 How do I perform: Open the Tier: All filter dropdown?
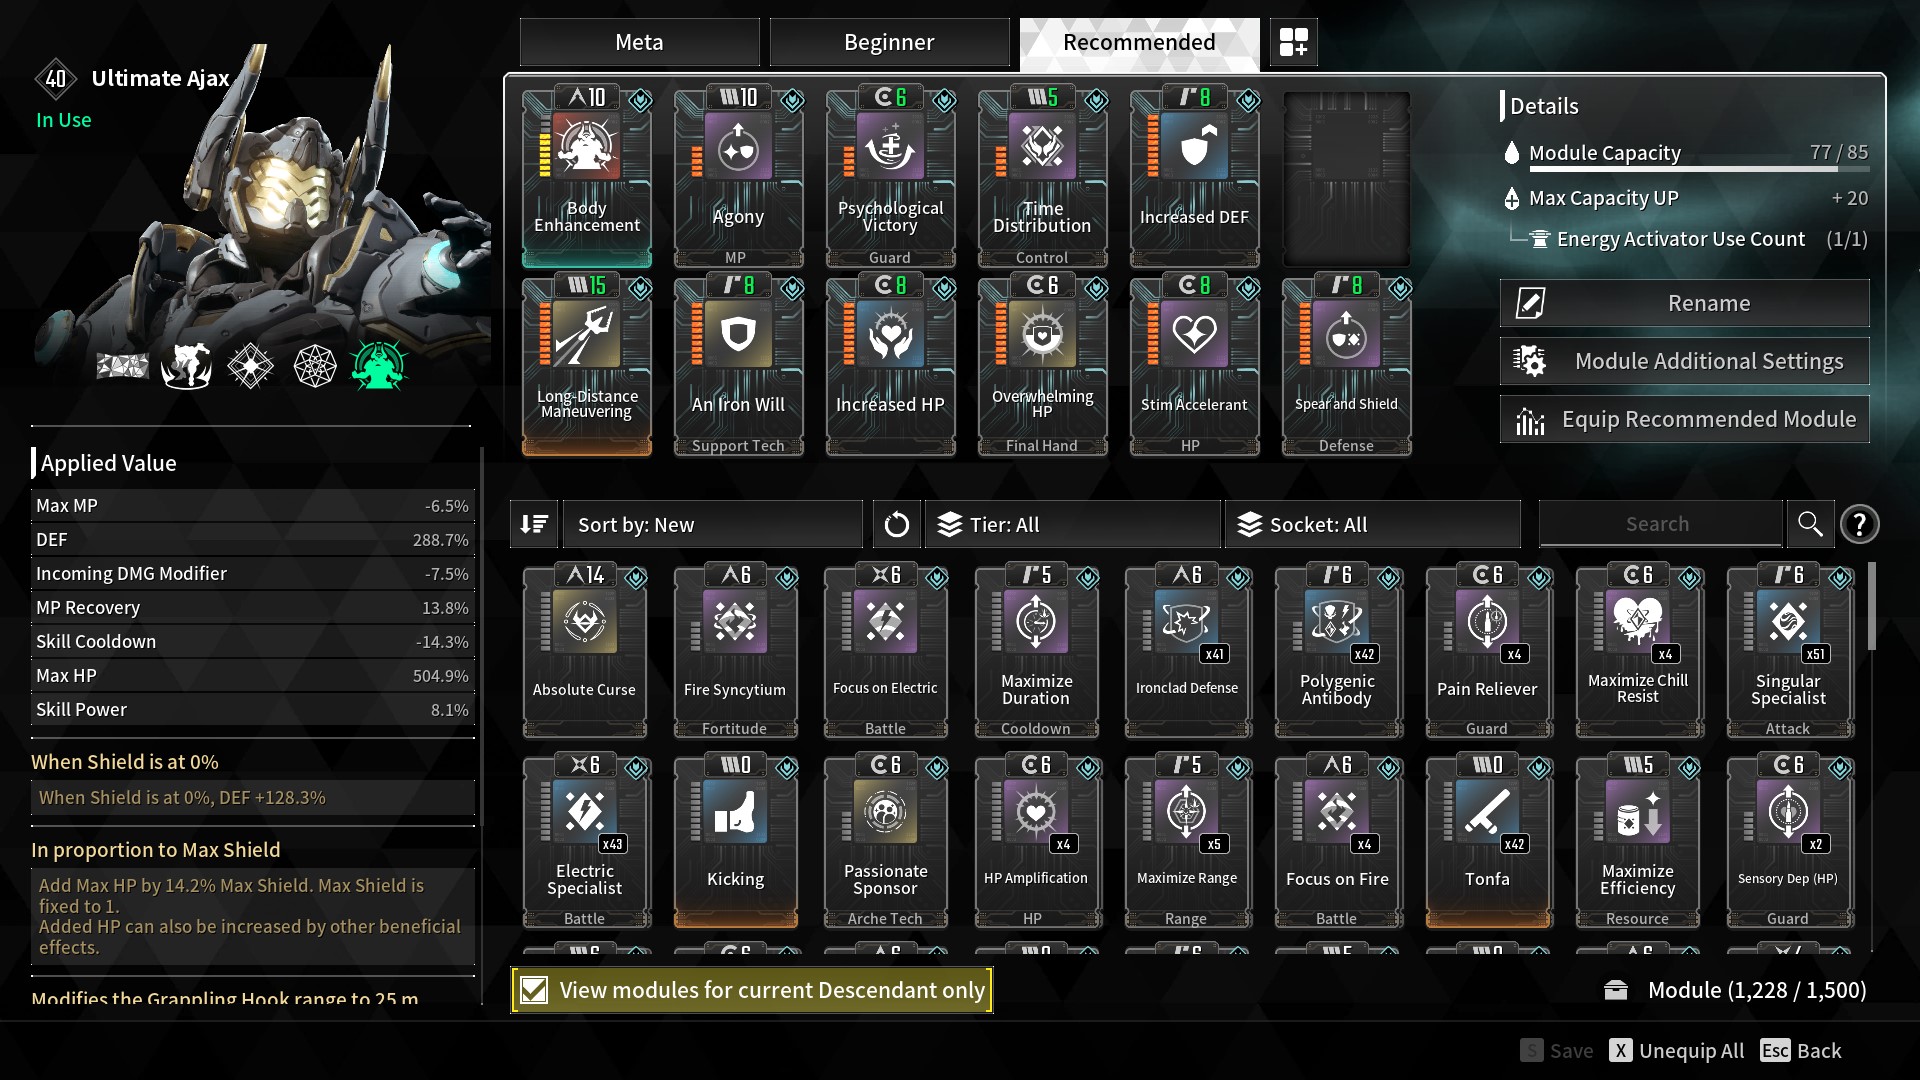1073,524
